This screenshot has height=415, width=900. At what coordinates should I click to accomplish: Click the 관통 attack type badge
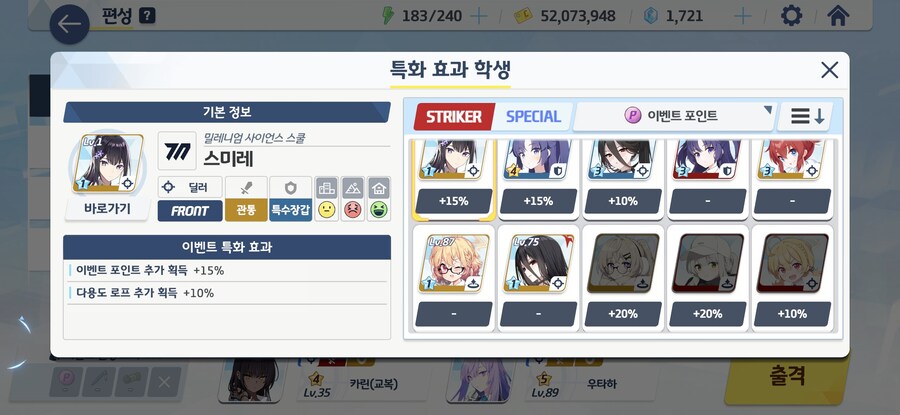point(246,210)
